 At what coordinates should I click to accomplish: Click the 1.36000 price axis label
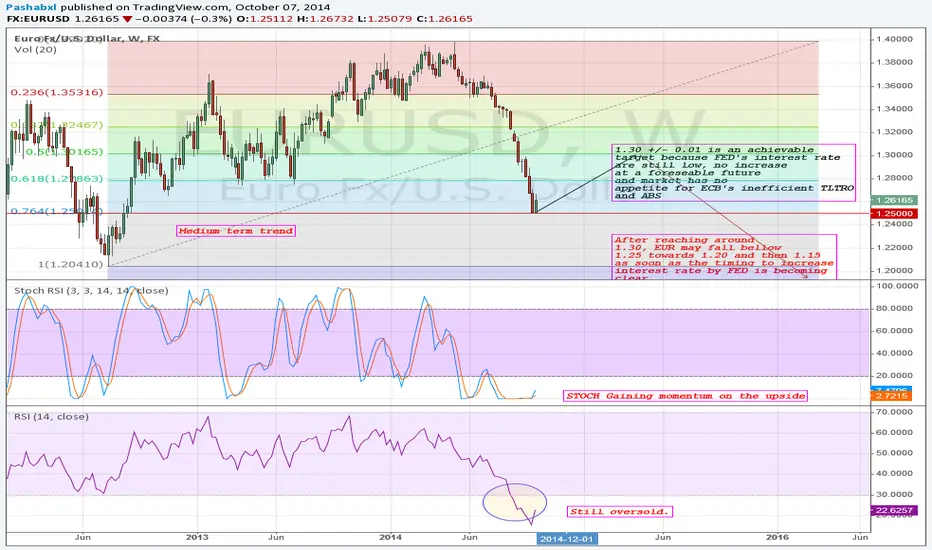pyautogui.click(x=894, y=86)
